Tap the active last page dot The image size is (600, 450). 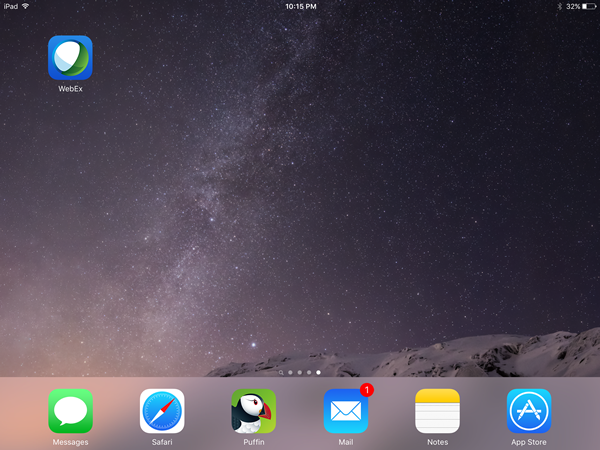(x=318, y=372)
